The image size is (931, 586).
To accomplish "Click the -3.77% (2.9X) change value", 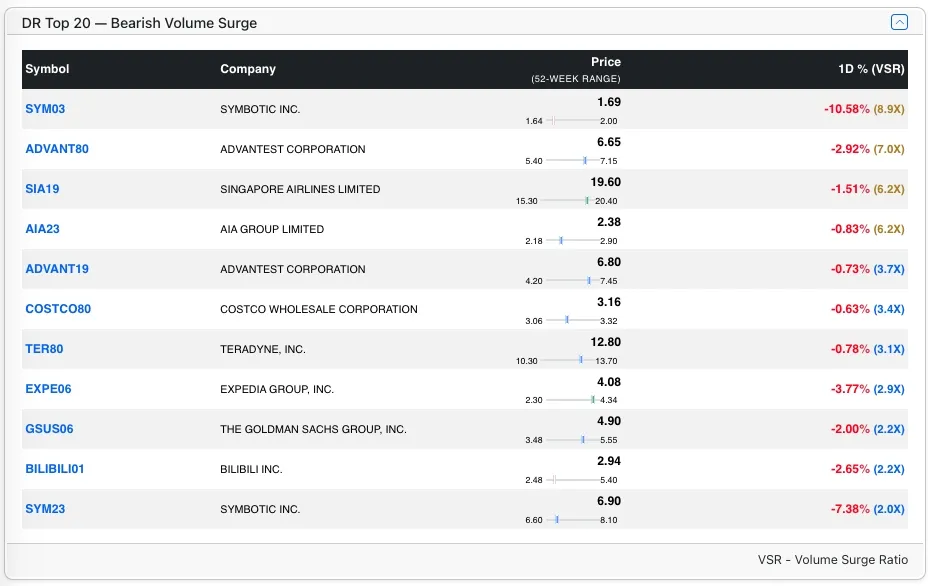I will (x=867, y=389).
